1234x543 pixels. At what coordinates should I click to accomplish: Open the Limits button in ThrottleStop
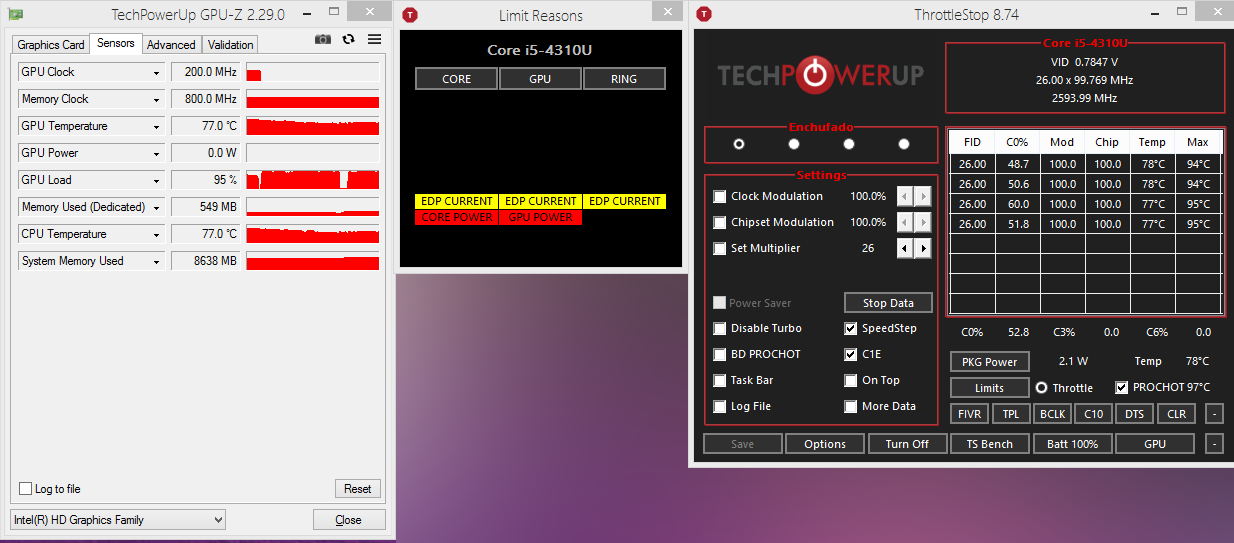click(x=989, y=388)
